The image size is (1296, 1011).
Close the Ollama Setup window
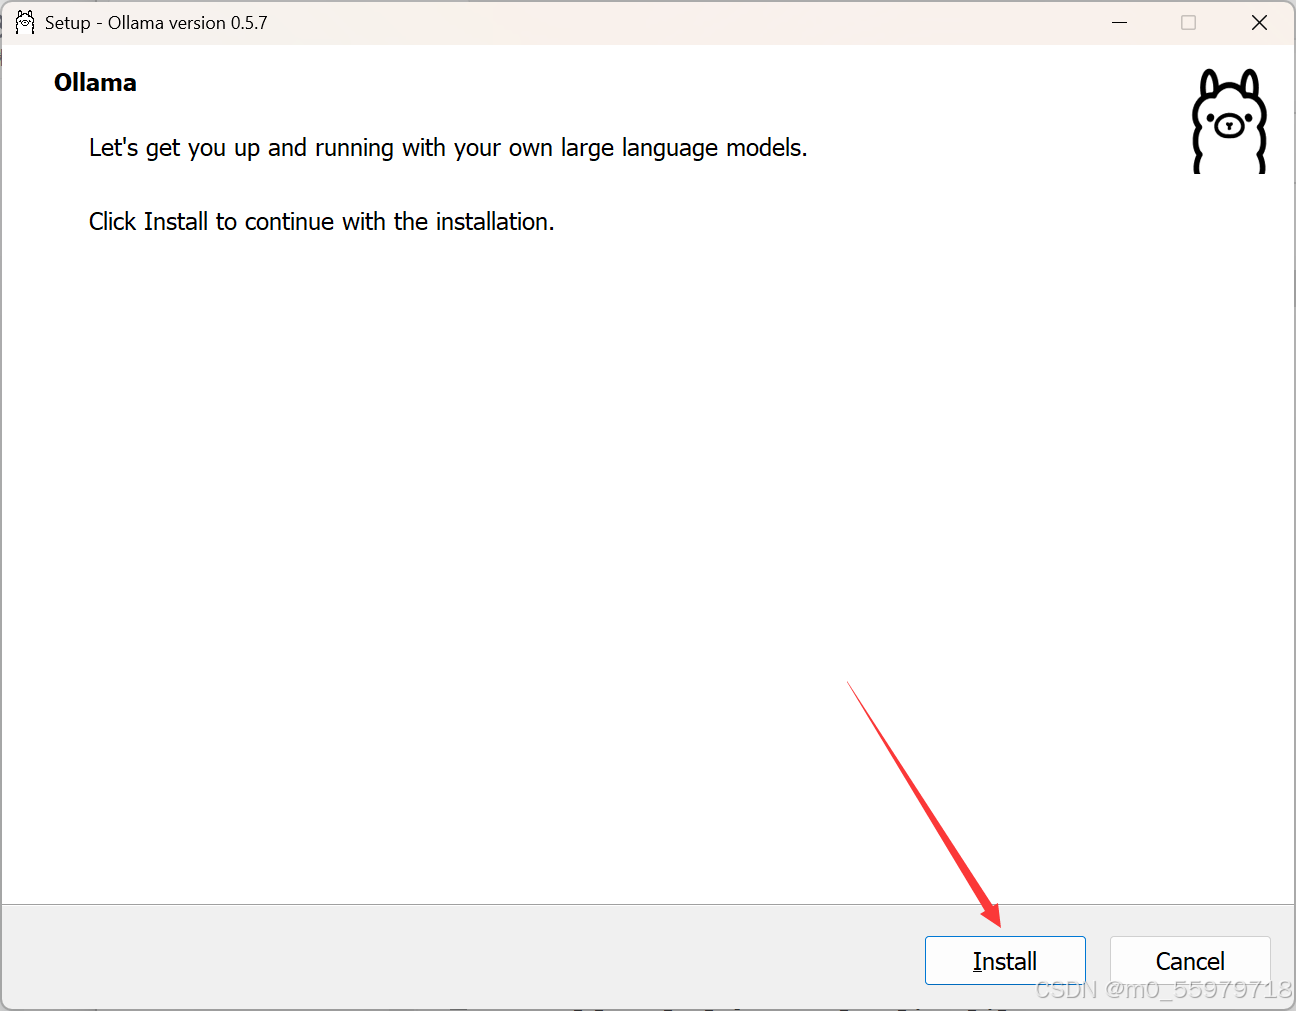(1259, 22)
